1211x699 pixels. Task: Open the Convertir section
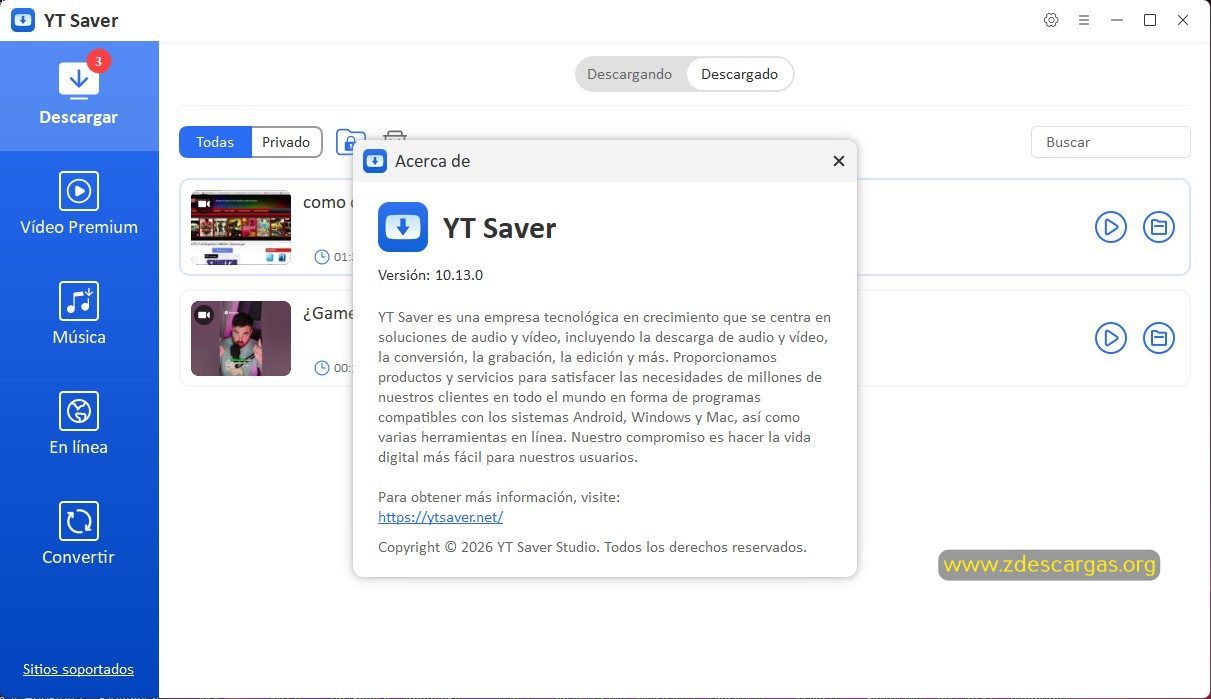79,535
